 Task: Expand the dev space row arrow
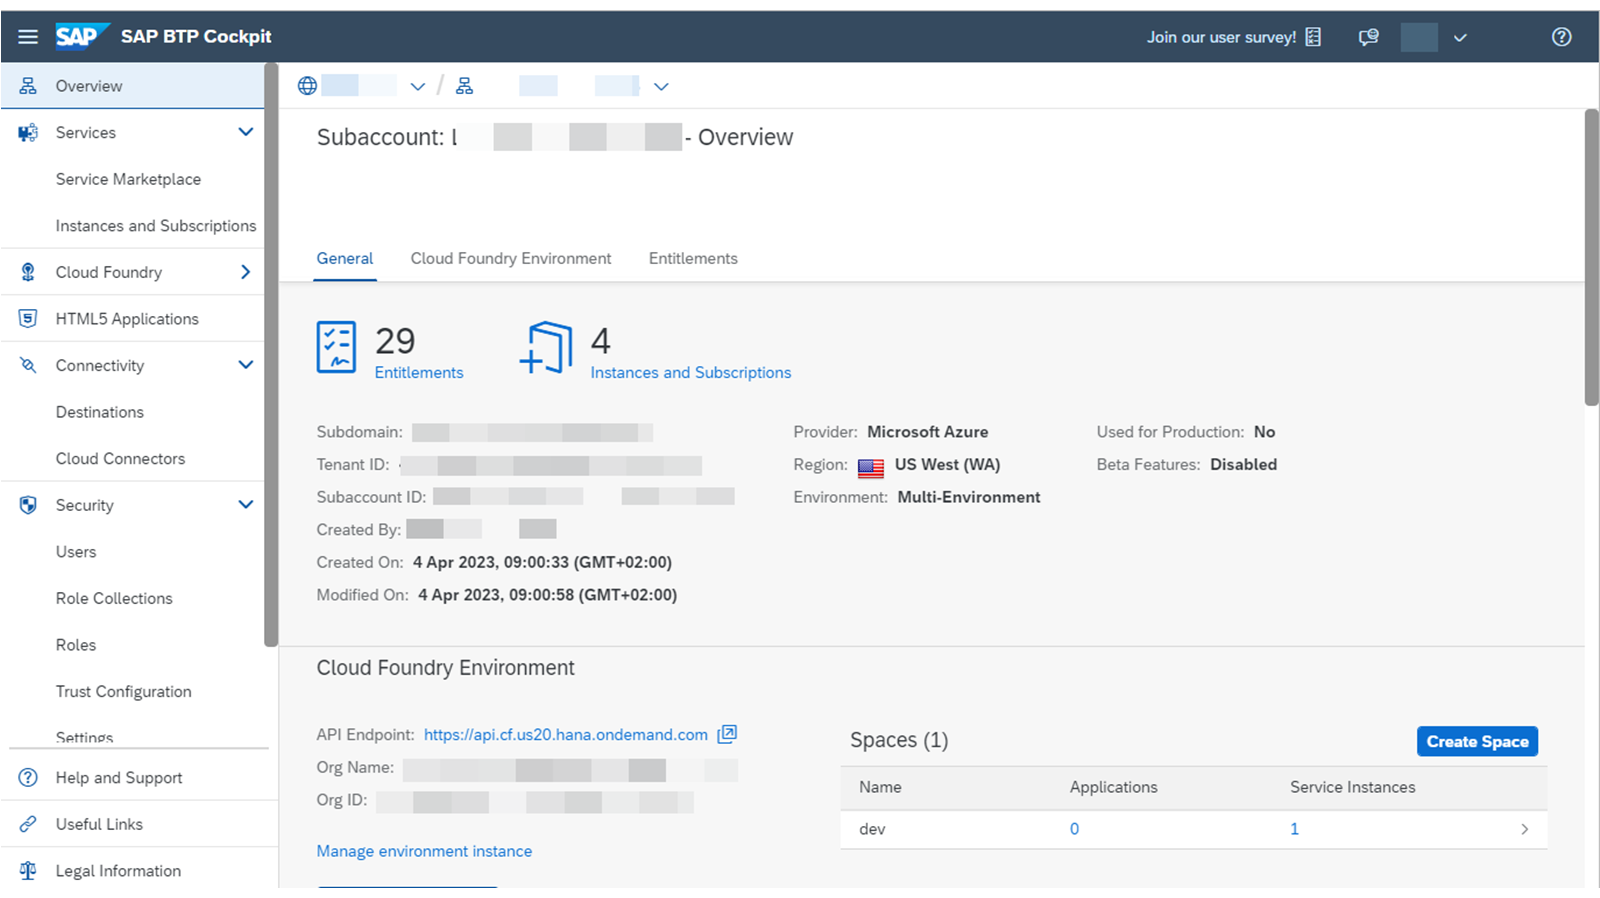point(1524,829)
